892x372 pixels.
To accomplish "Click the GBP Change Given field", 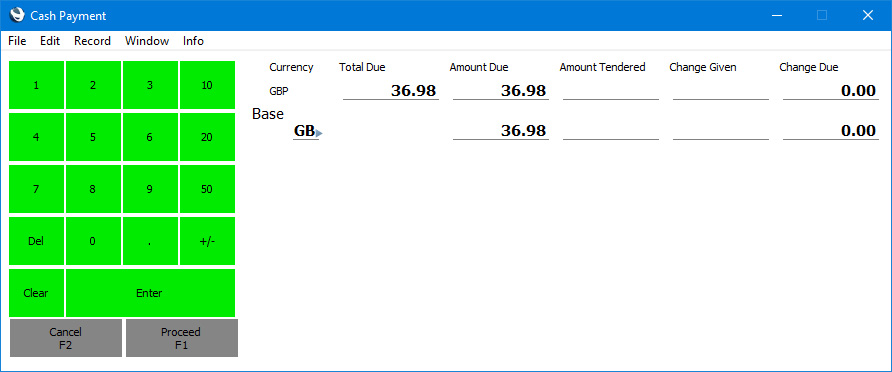I will coord(721,90).
